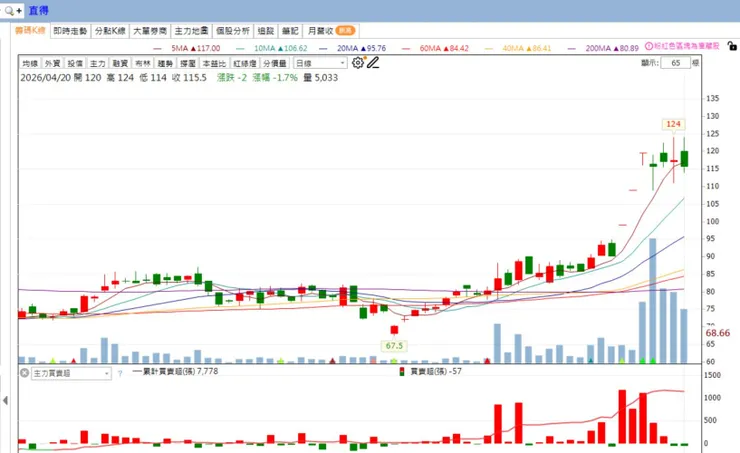The height and width of the screenshot is (453, 740).
Task: Toggle the 投信 indicator button
Action: [75, 63]
